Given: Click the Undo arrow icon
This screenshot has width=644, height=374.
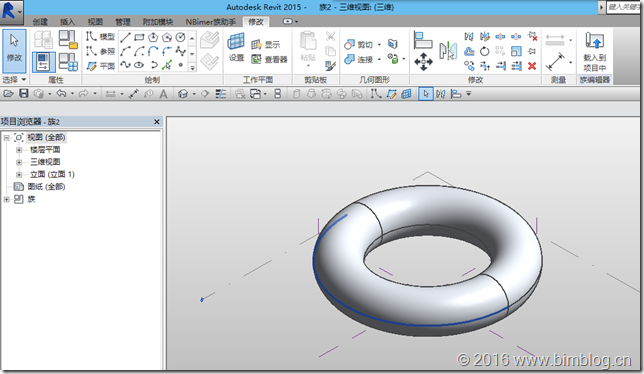Looking at the screenshot, I should point(61,94).
